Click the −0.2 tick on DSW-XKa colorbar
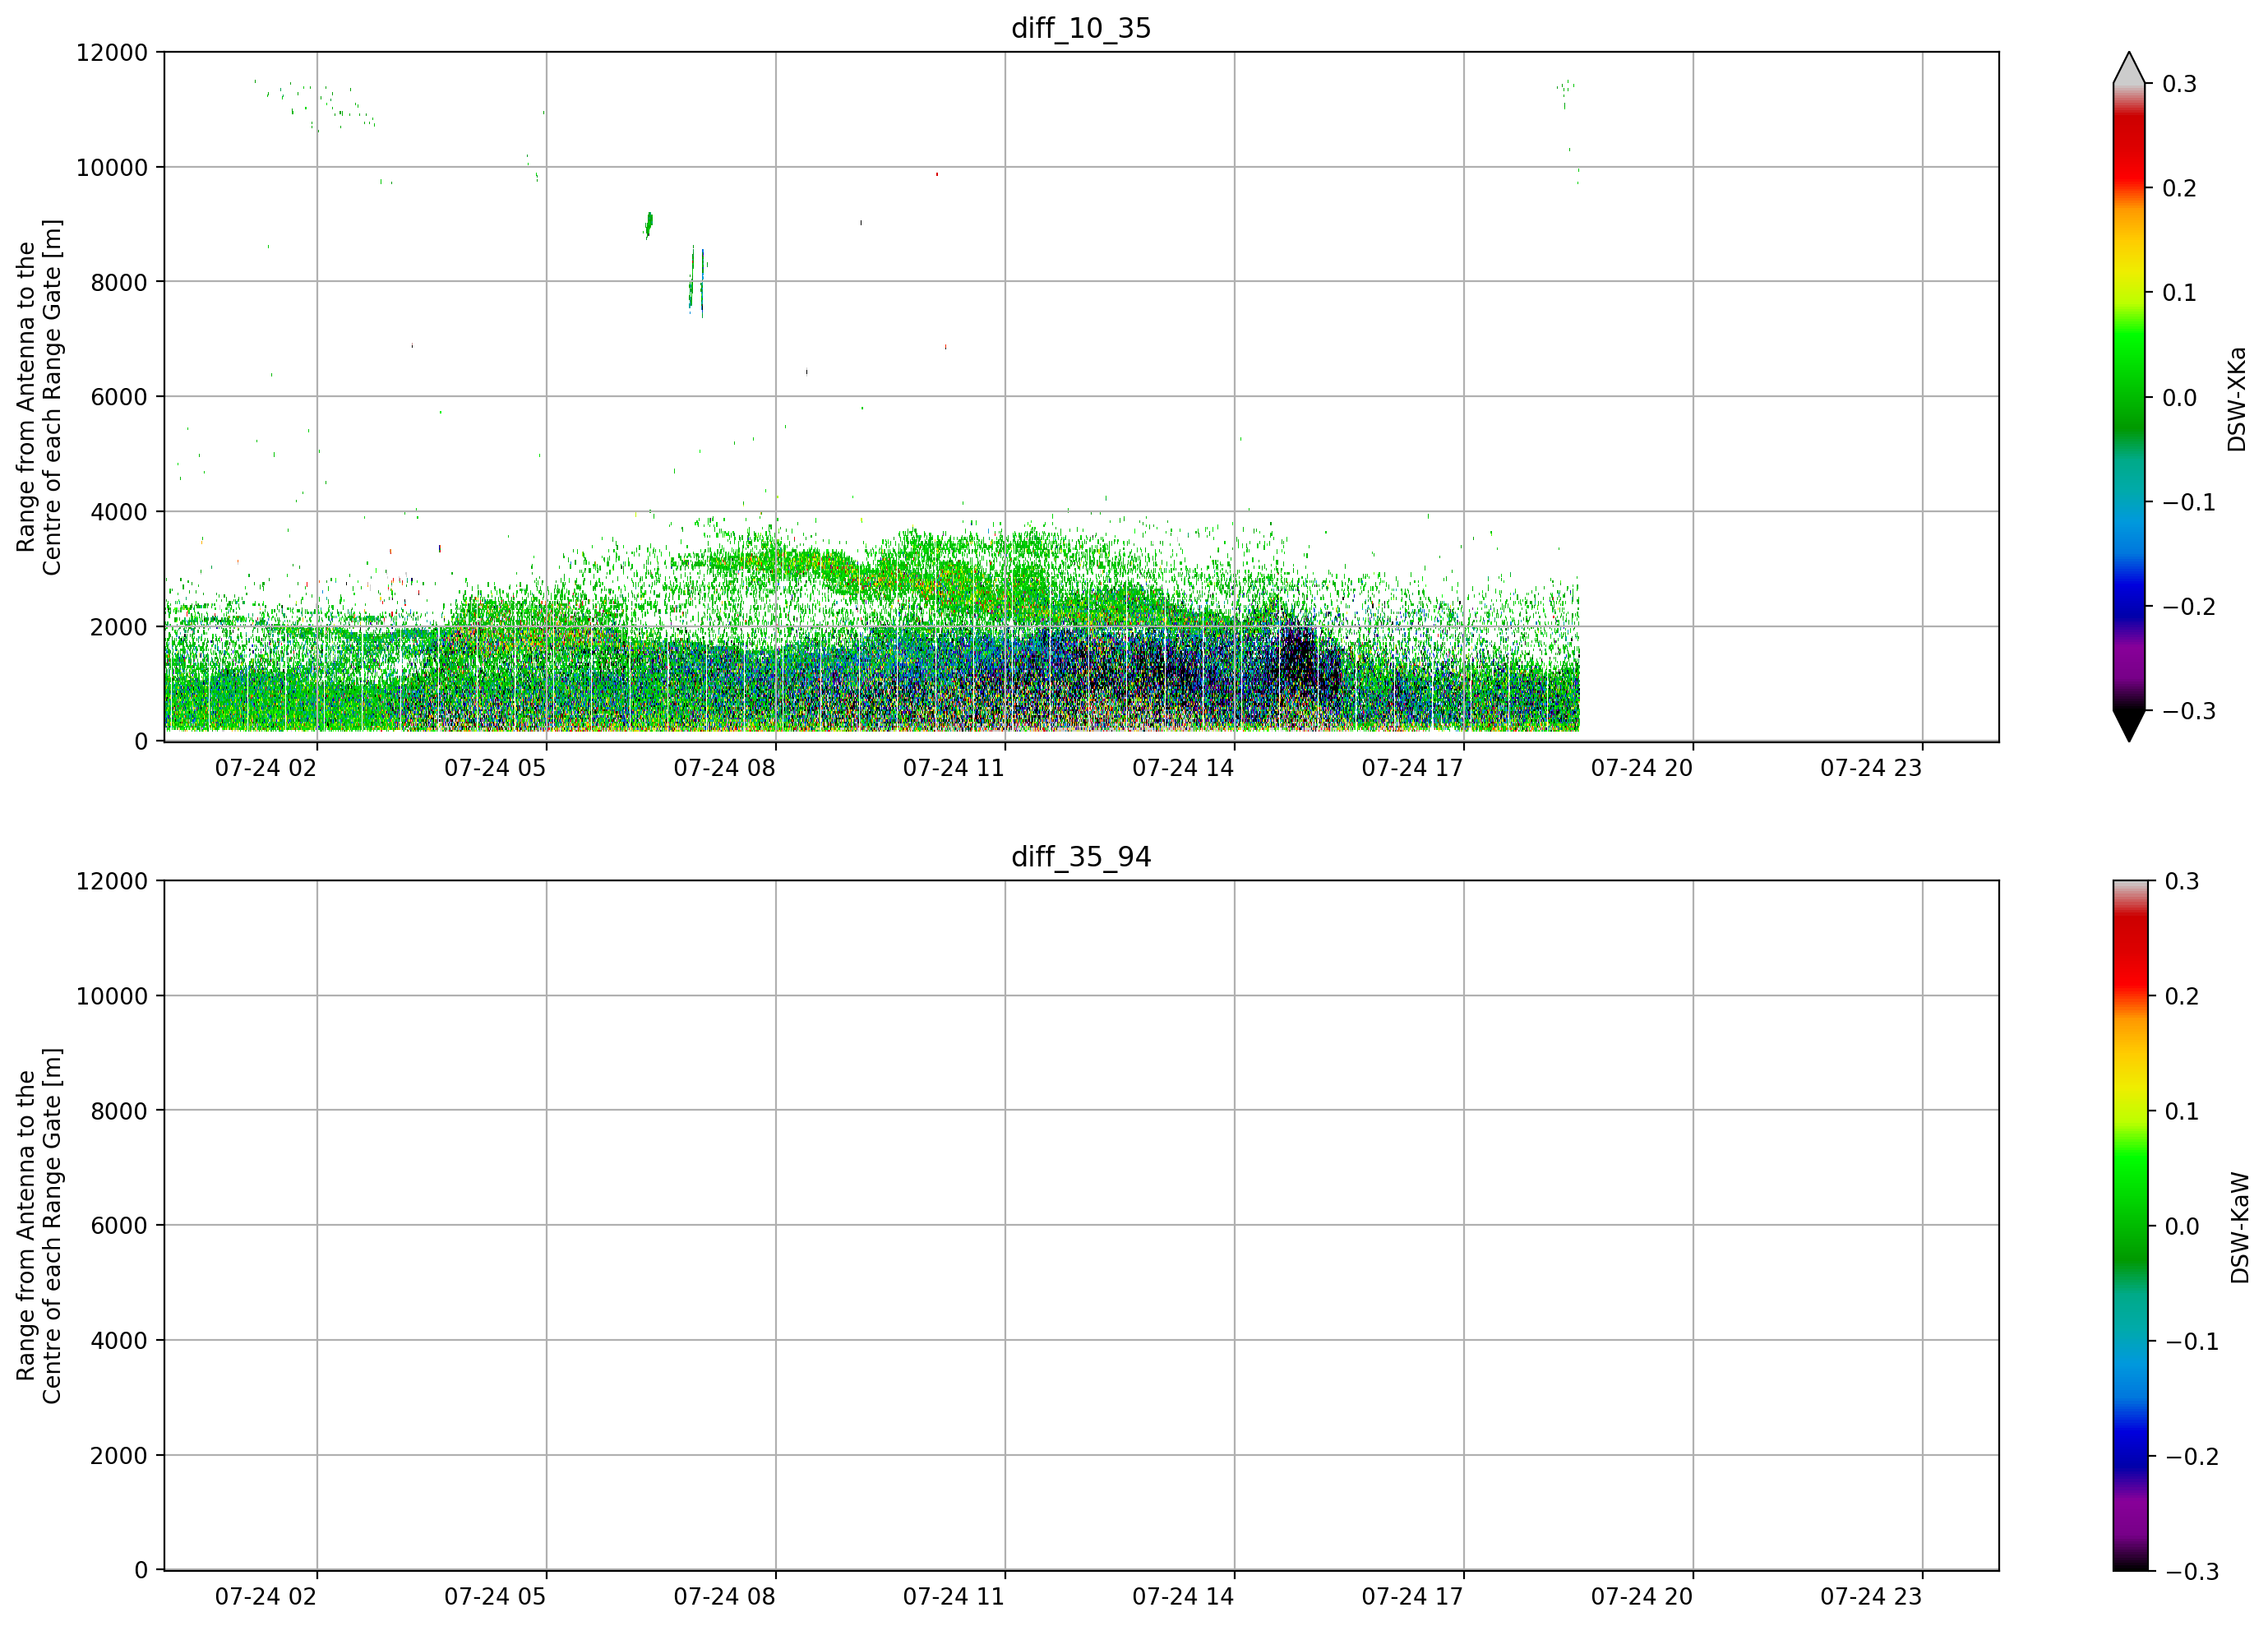 [2189, 607]
